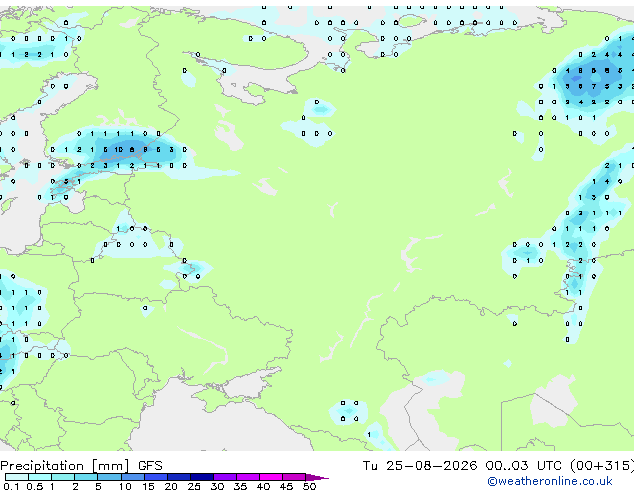The width and height of the screenshot is (634, 490).
Task: Select the 5–10 mm legend color swatch
Action: 109,477
